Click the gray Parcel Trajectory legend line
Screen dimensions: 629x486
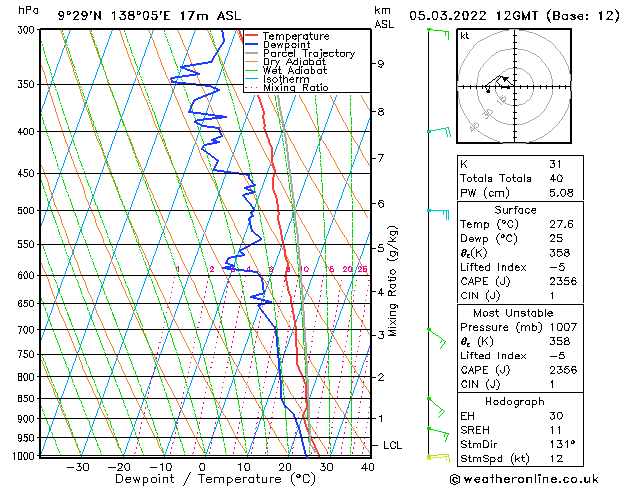pos(251,53)
